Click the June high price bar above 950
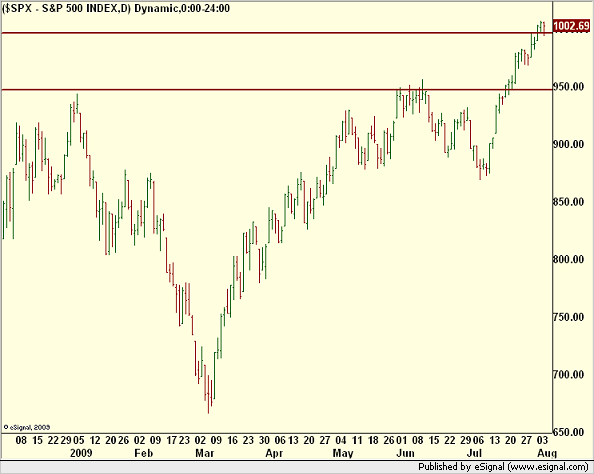This screenshot has height=474, width=594. (x=422, y=91)
